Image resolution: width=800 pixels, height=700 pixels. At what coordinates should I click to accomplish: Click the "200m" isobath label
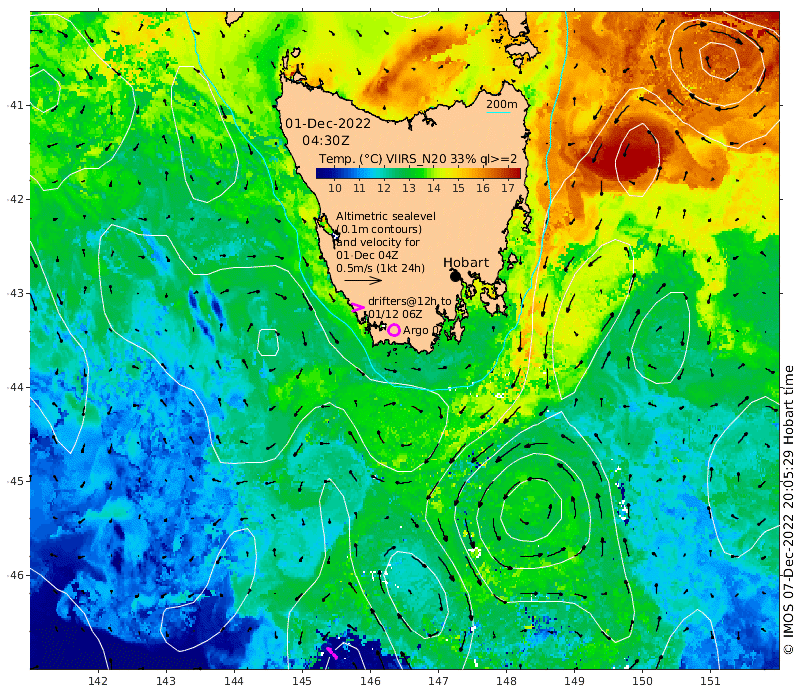click(x=502, y=104)
